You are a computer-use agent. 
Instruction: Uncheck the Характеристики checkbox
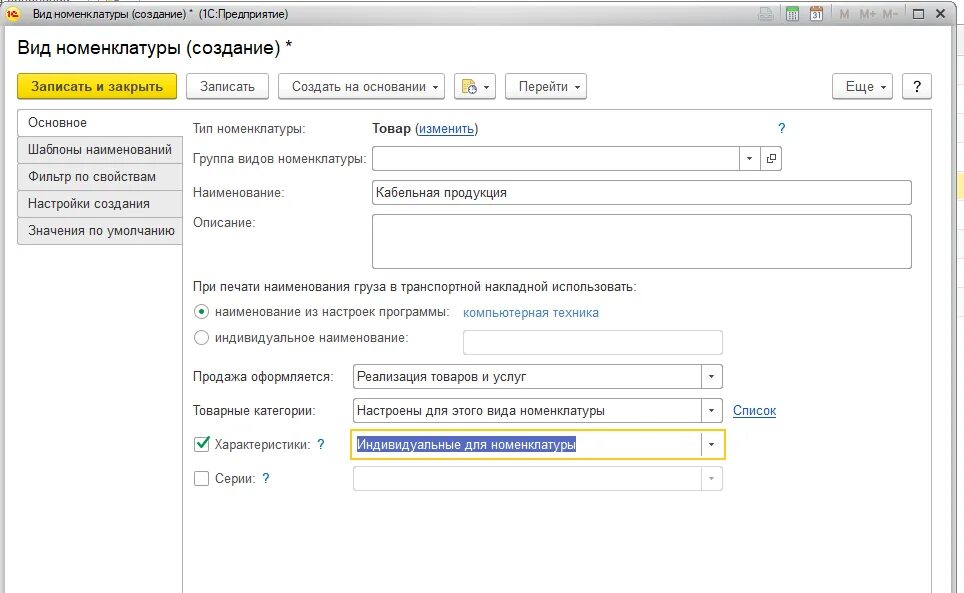202,444
